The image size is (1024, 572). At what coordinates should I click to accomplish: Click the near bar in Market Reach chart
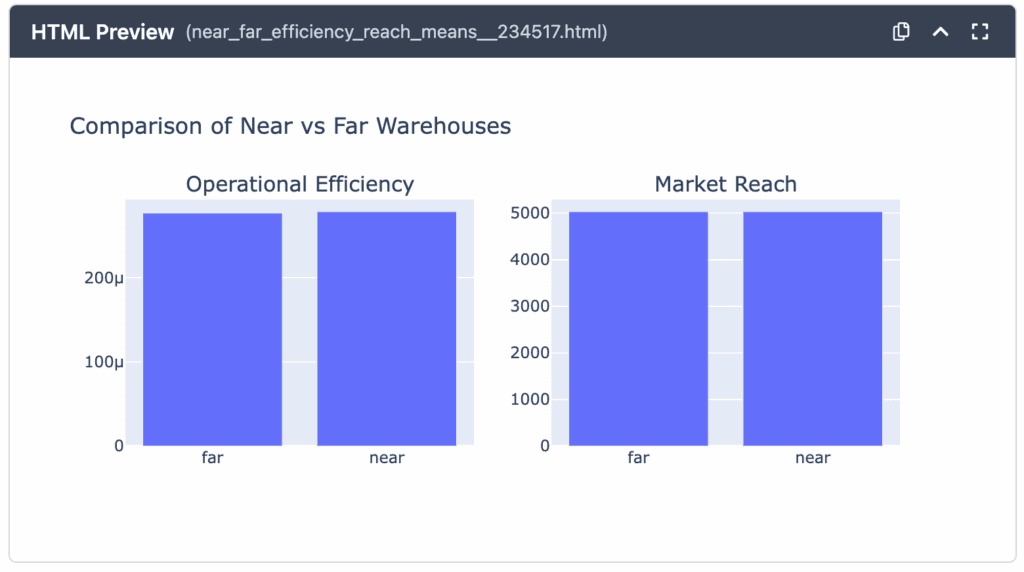812,328
